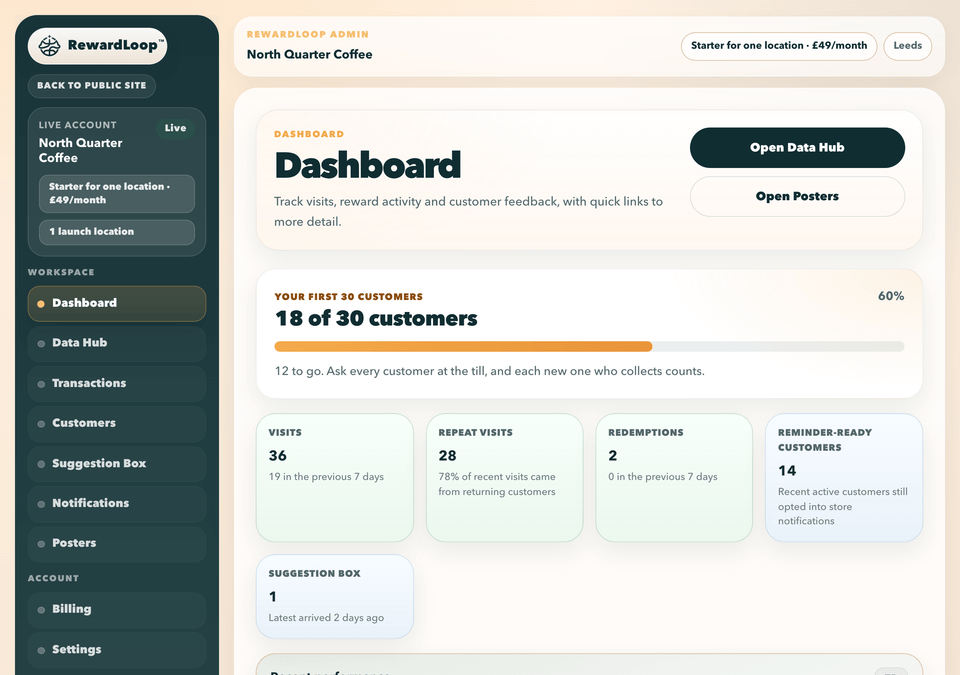
Task: Open the Suggestion Box stat card
Action: [335, 597]
